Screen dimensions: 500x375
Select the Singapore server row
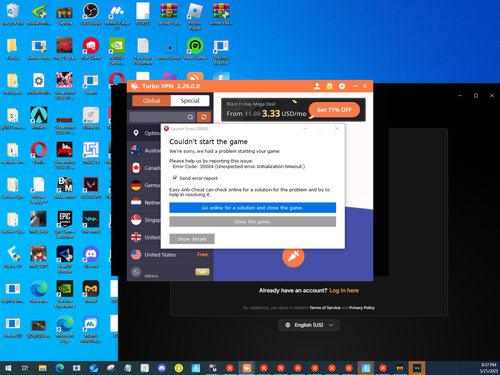click(144, 220)
